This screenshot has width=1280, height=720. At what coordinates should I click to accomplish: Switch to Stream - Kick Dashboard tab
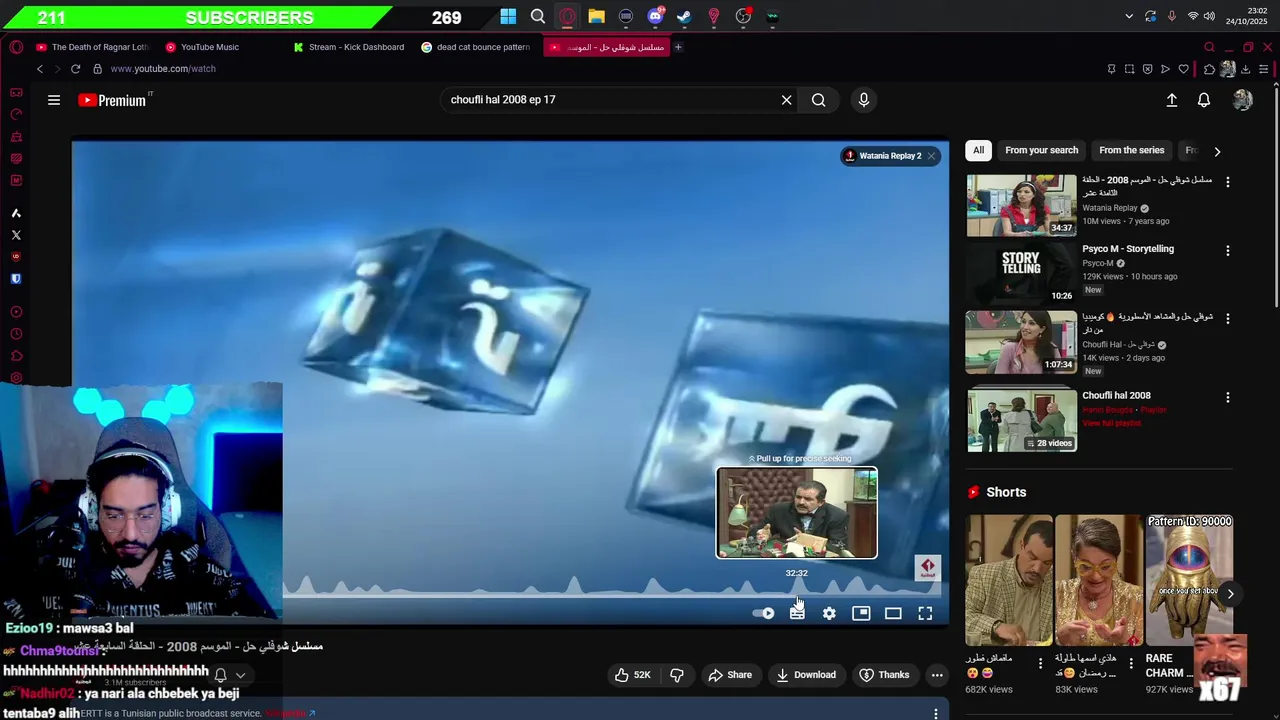point(349,47)
